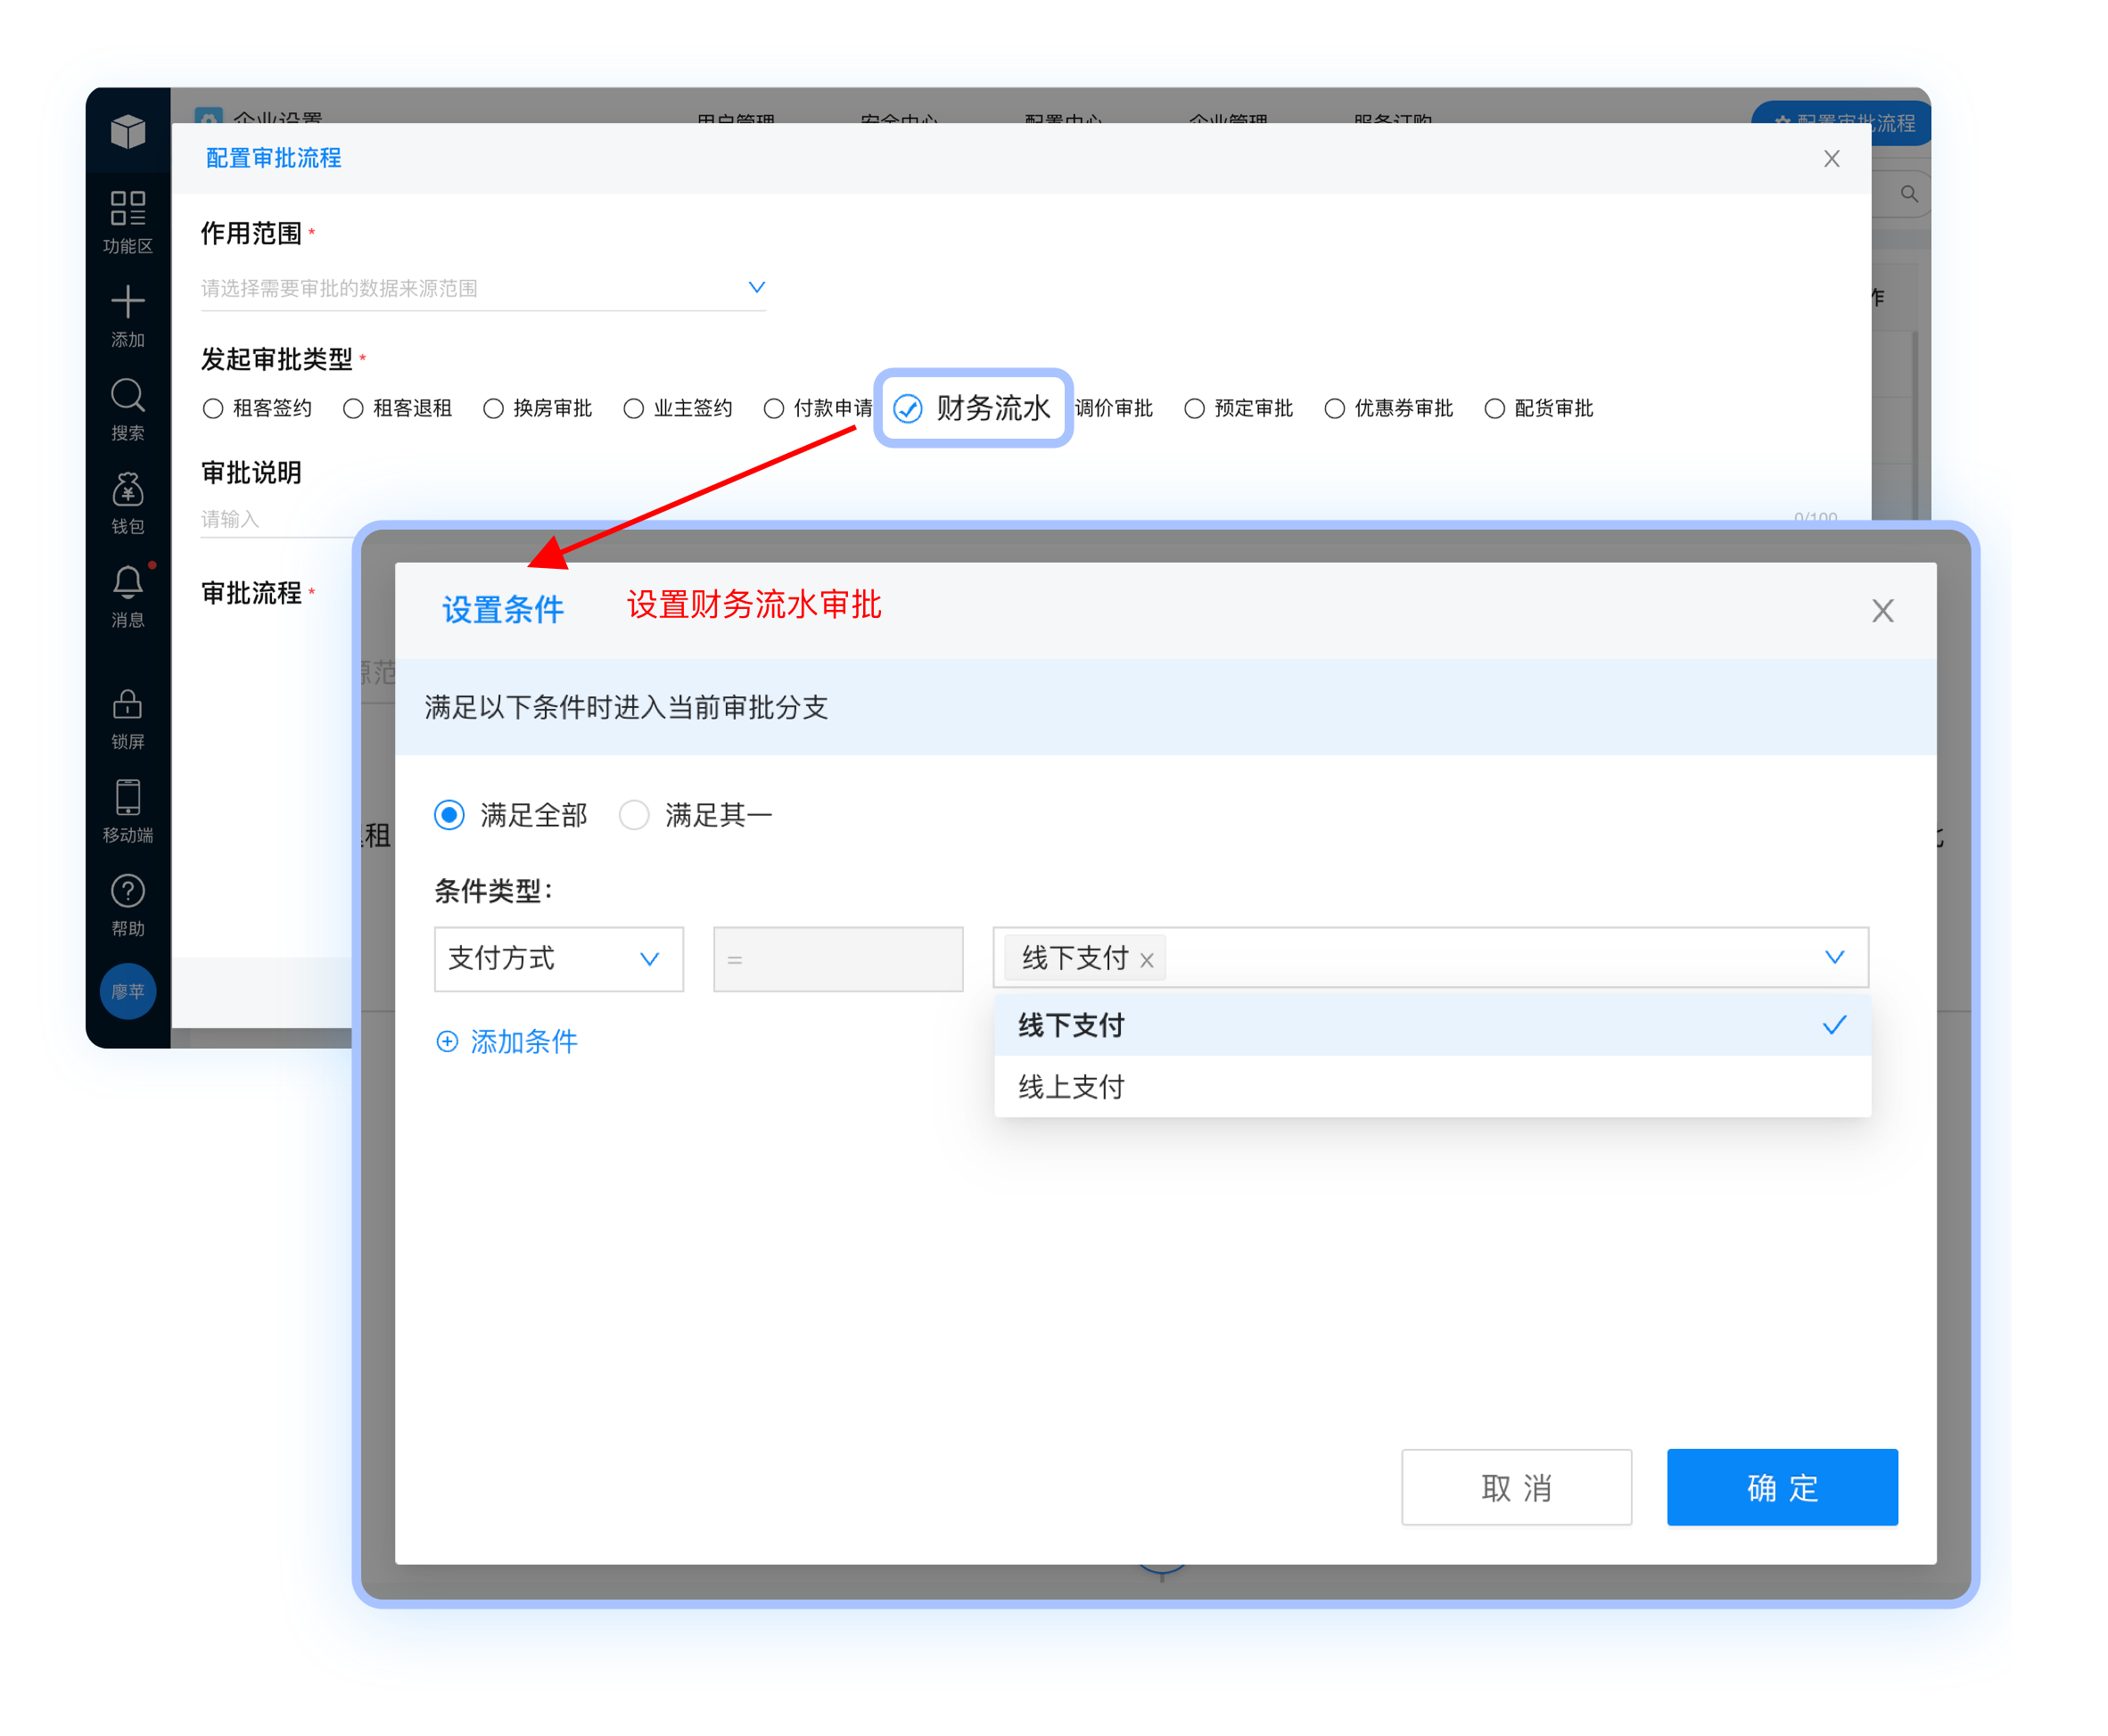The height and width of the screenshot is (1736, 2108).
Task: Open the 功能区 grid icon in sidebar
Action: tap(127, 208)
